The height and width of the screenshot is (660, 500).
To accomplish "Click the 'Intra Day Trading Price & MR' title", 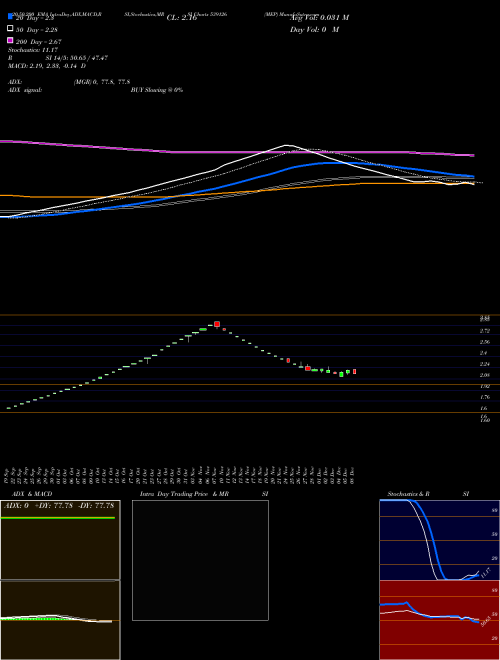I will pos(184,494).
